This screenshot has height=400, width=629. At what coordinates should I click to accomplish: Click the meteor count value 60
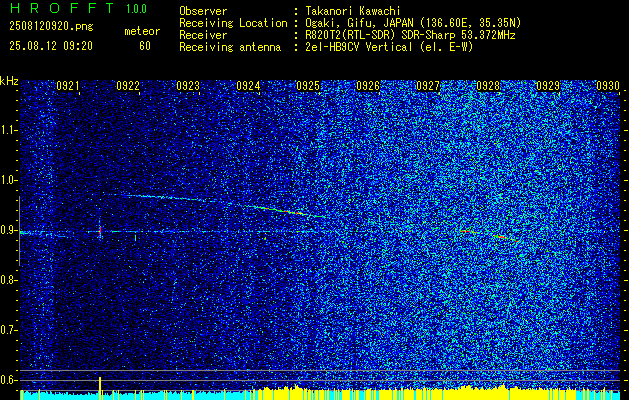tap(145, 46)
